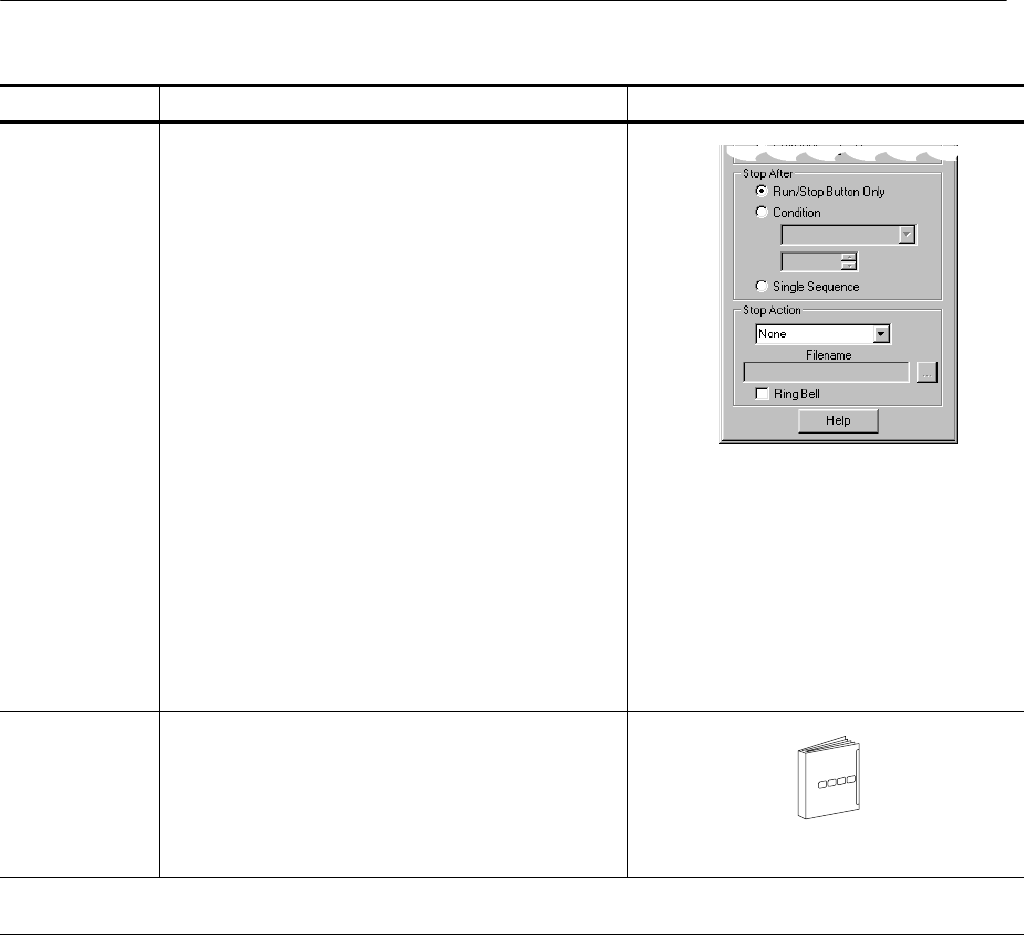The width and height of the screenshot is (1024, 935).
Task: Click the Help button
Action: (838, 421)
